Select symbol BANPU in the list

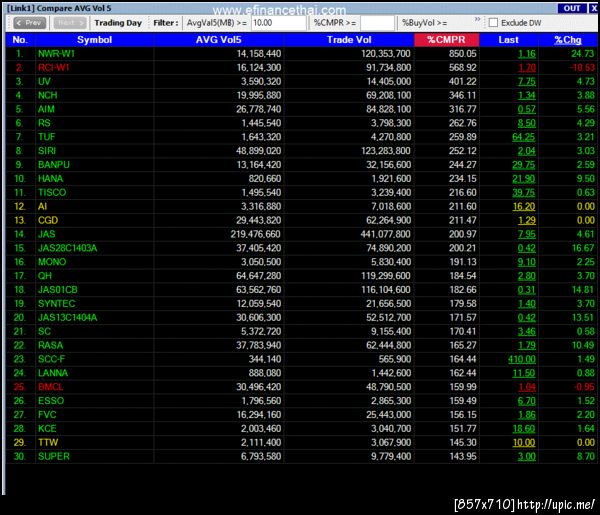point(54,165)
